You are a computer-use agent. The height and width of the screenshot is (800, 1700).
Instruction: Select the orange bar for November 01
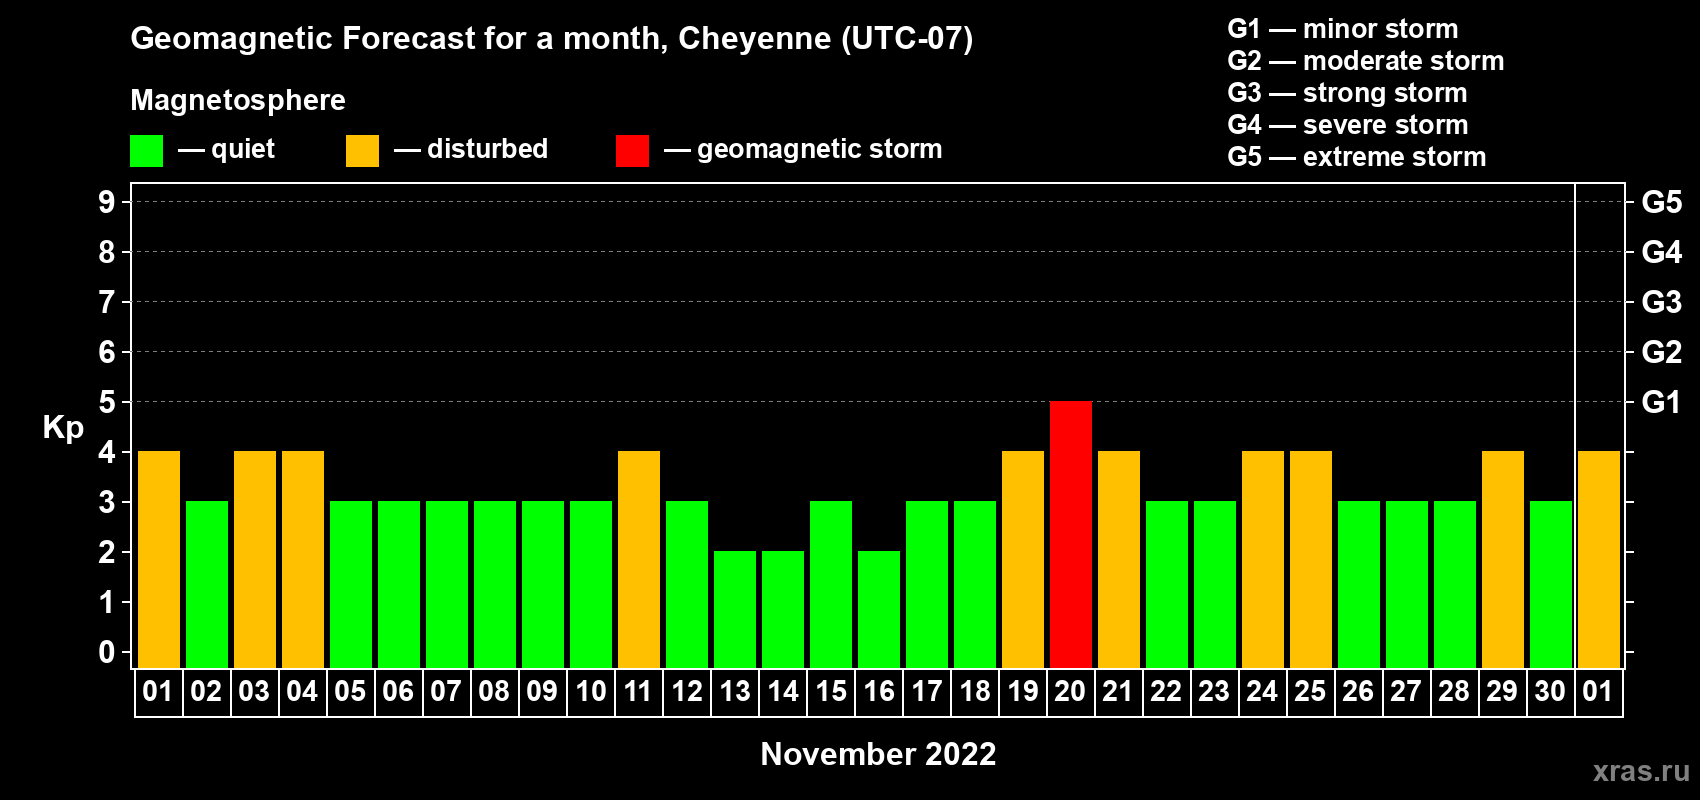(159, 559)
